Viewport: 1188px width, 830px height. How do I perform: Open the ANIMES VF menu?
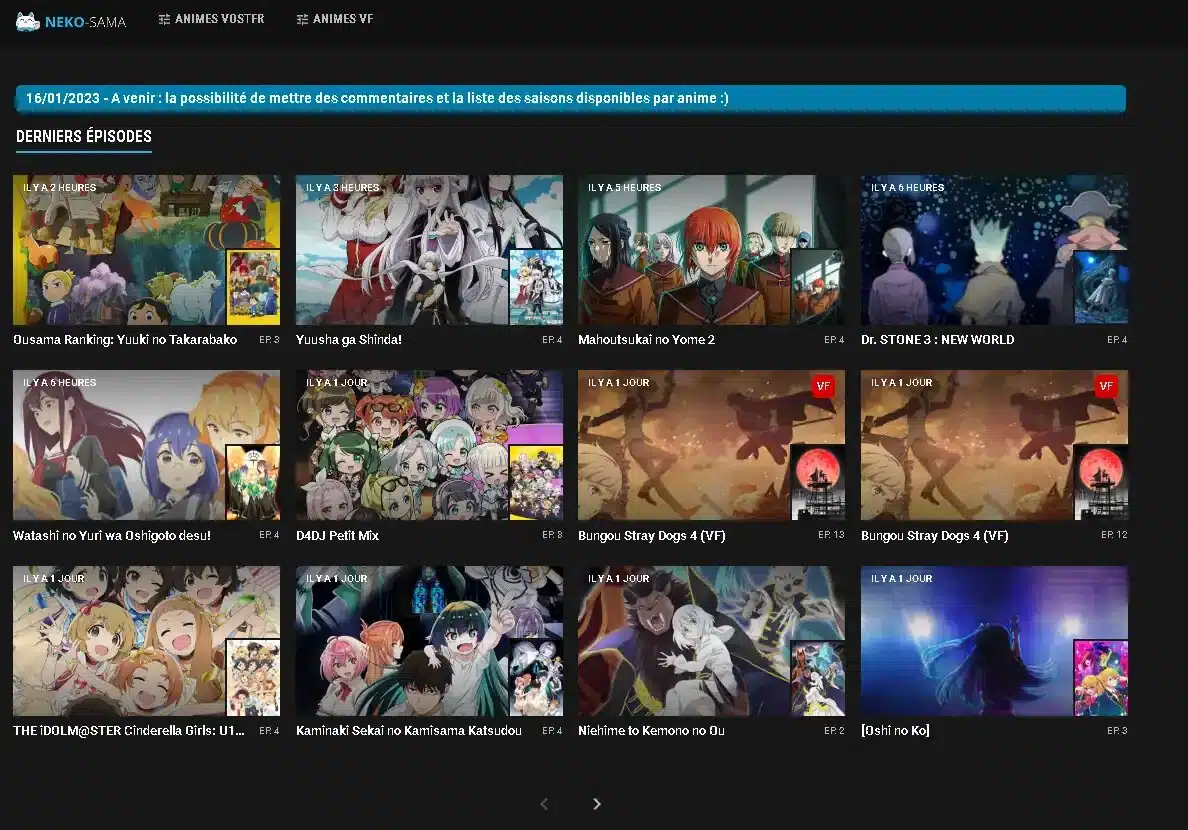point(335,19)
